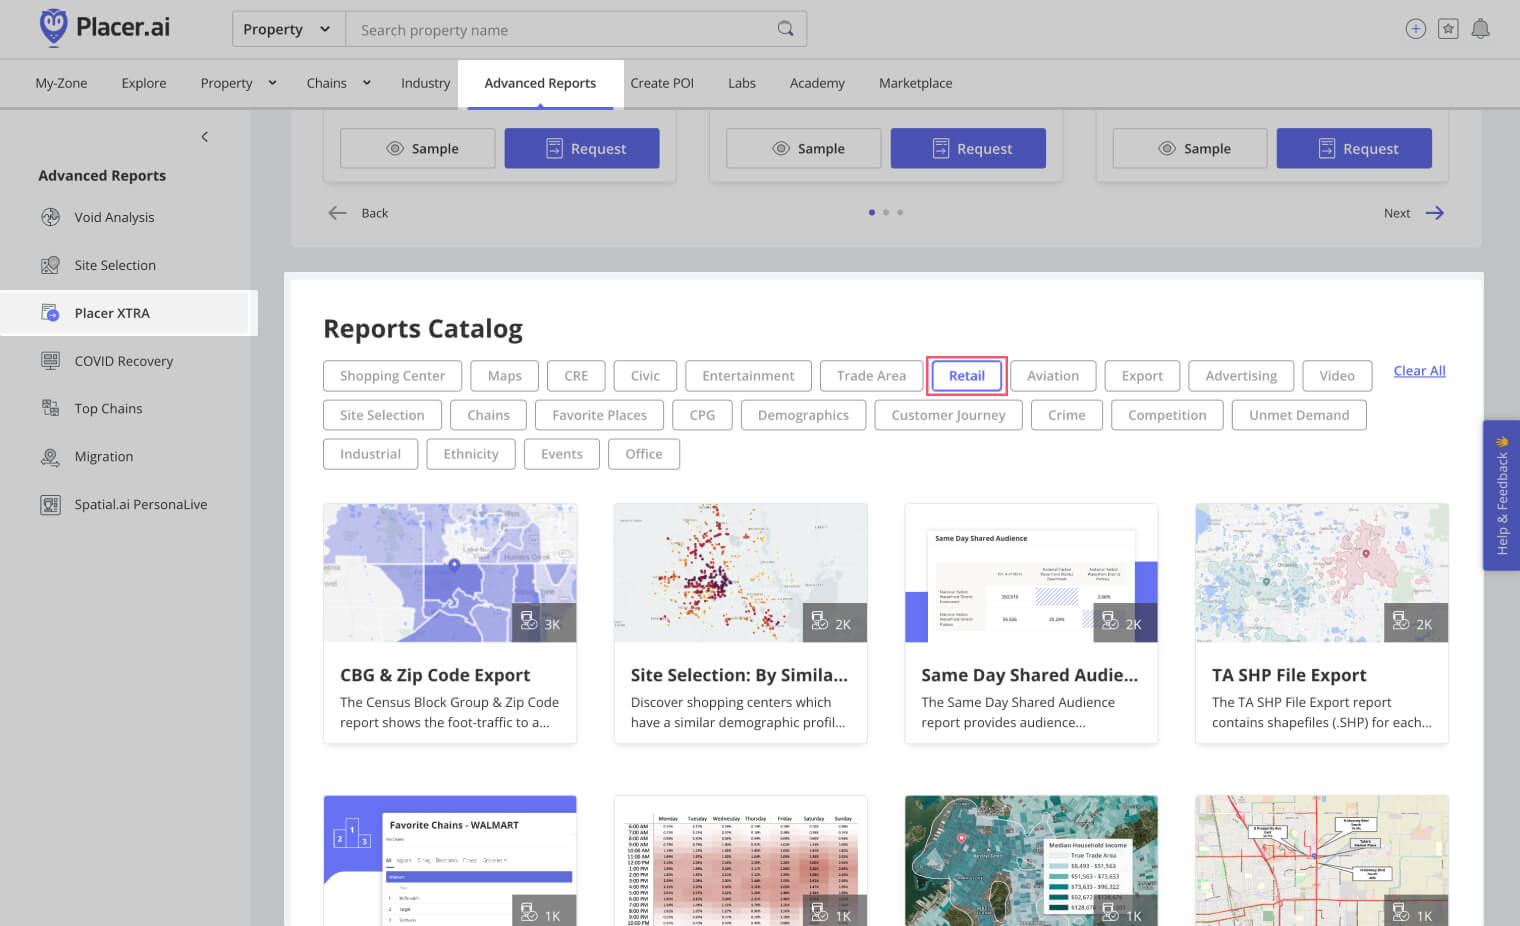Viewport: 1520px width, 926px height.
Task: Toggle the Aviation filter tag
Action: pos(1053,376)
